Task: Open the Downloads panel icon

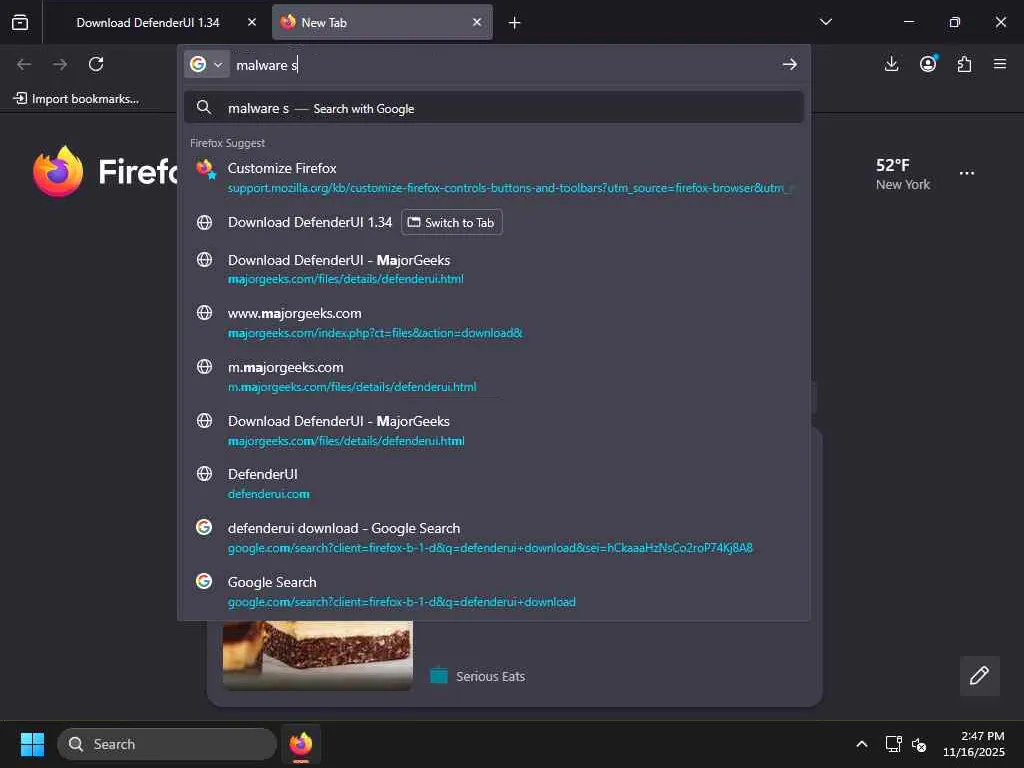Action: [x=891, y=64]
